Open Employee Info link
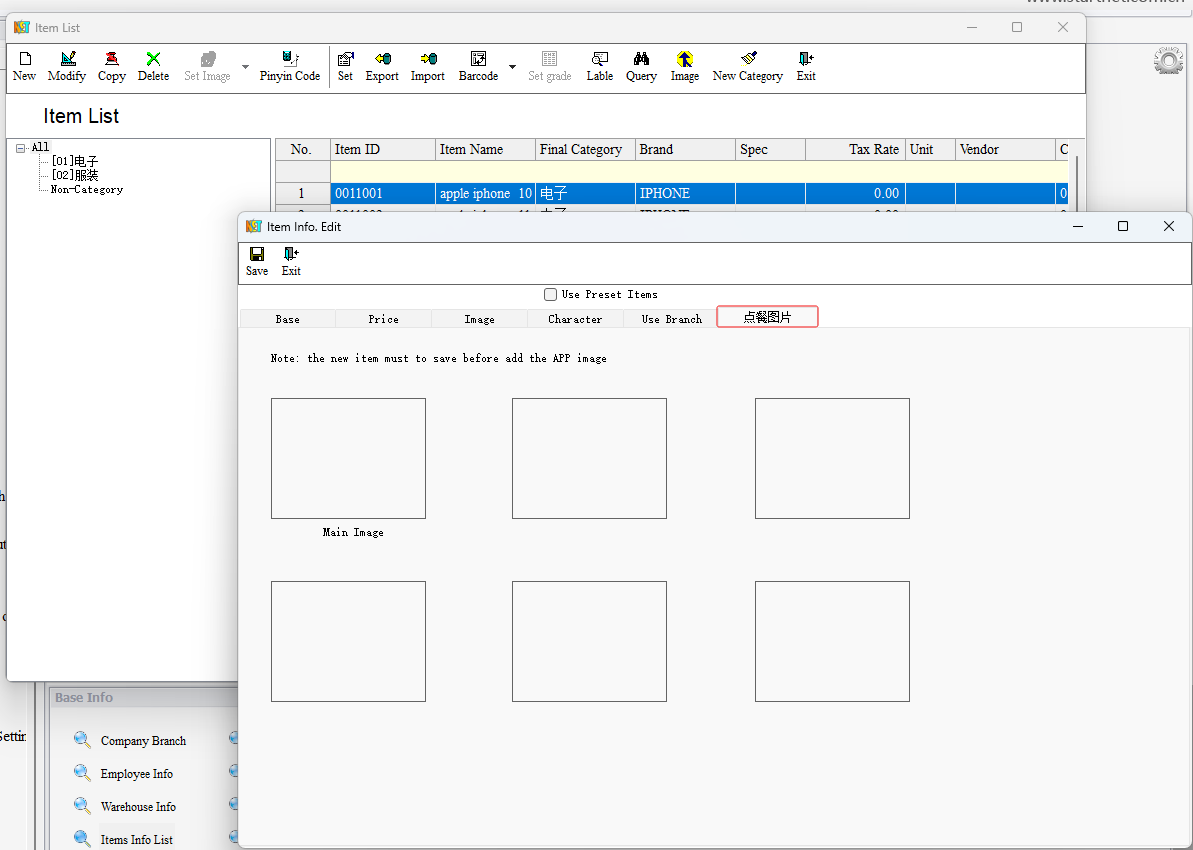Screen dimensions: 1193x850 136,774
